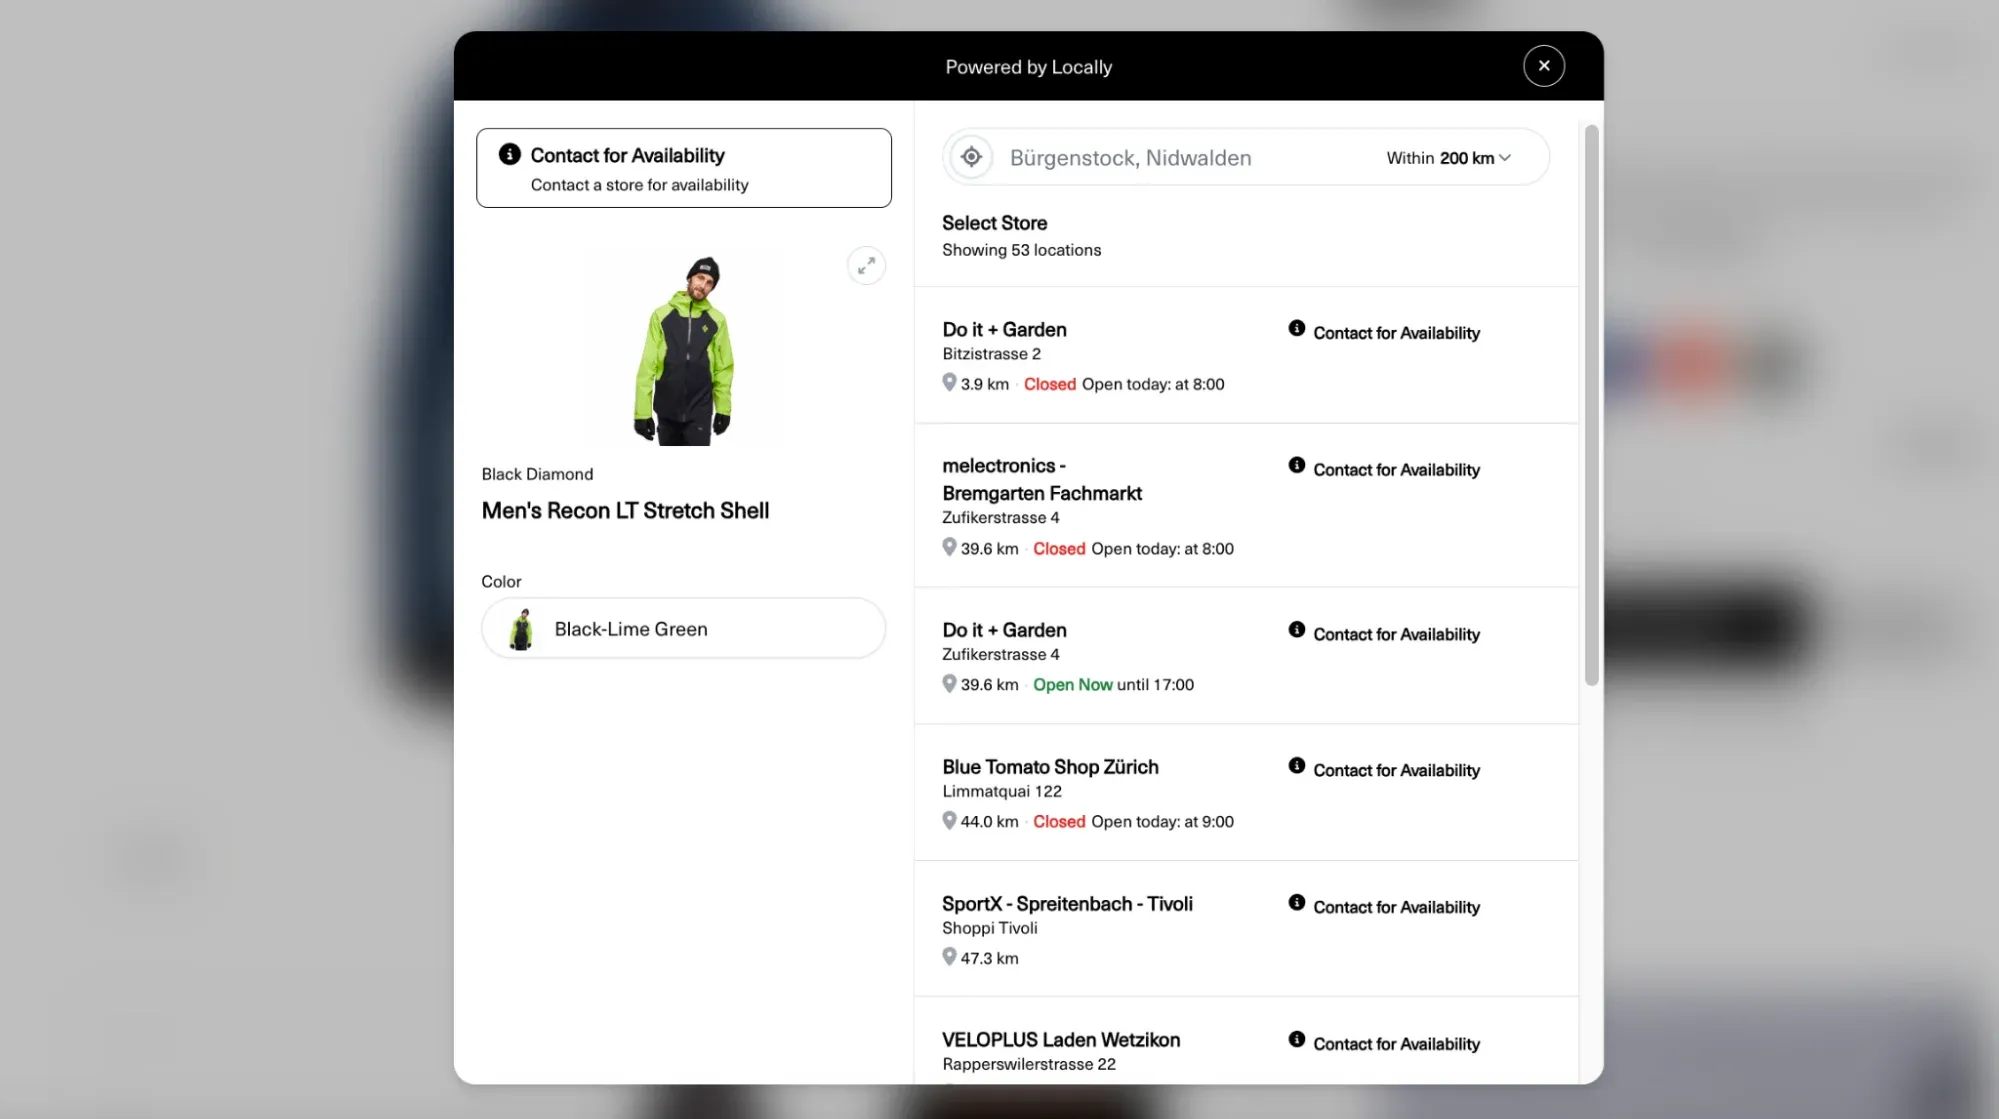The image size is (1999, 1119).
Task: Click info icon for VELOPLUS Laden Wetzikon
Action: point(1296,1039)
